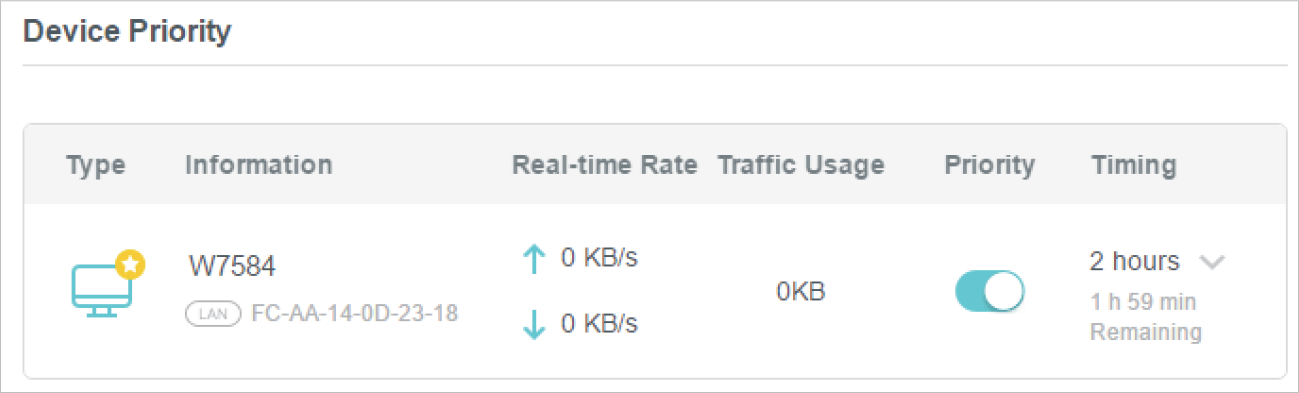
Task: Click the 0KB traffic usage value
Action: (801, 292)
